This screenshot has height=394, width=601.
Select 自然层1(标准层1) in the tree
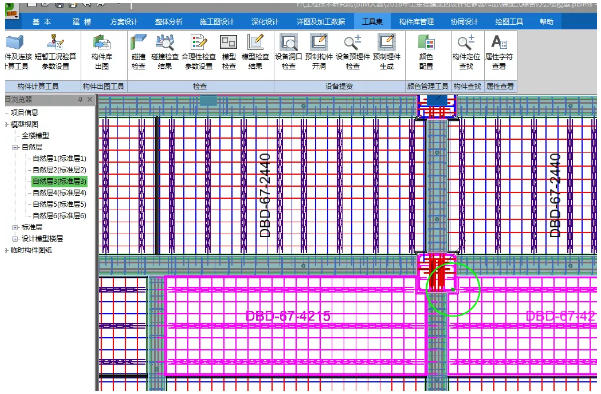(x=59, y=158)
